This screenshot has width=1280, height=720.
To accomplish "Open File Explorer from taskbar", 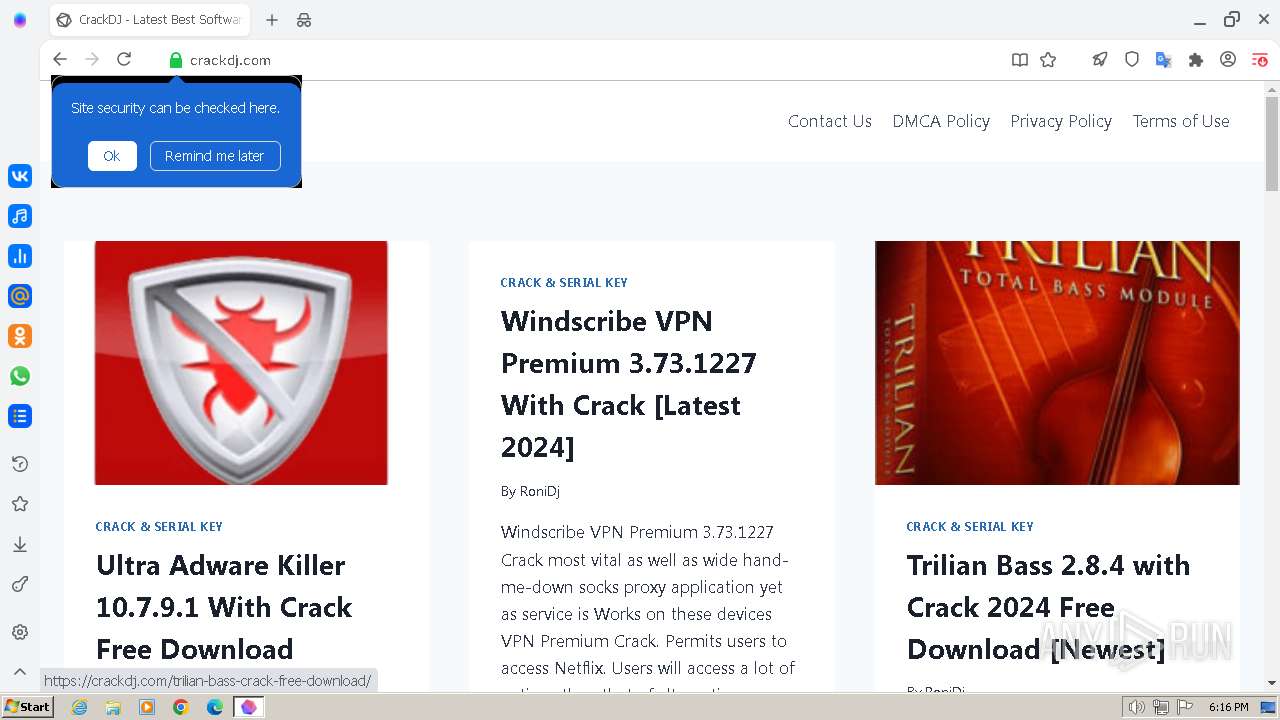I will tap(113, 707).
